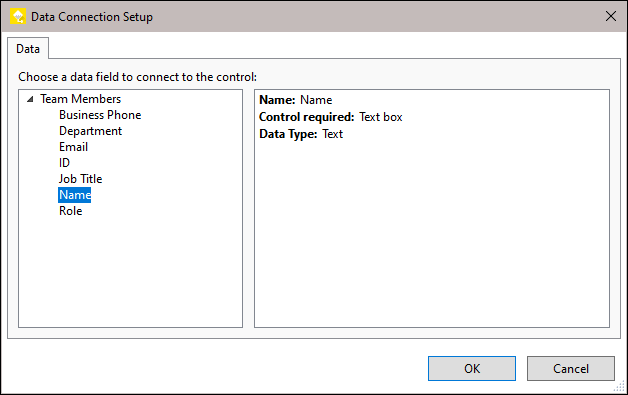
Task: Collapse the Team Members tree node arrow
Action: [x=30, y=99]
